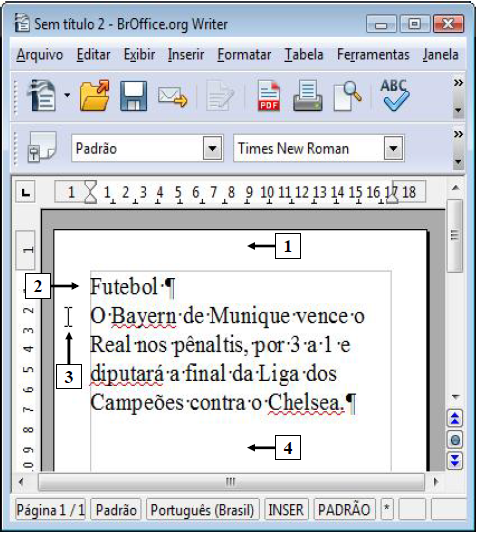Open the Tabela menu
Viewport: 477px width, 533px height.
pos(304,54)
